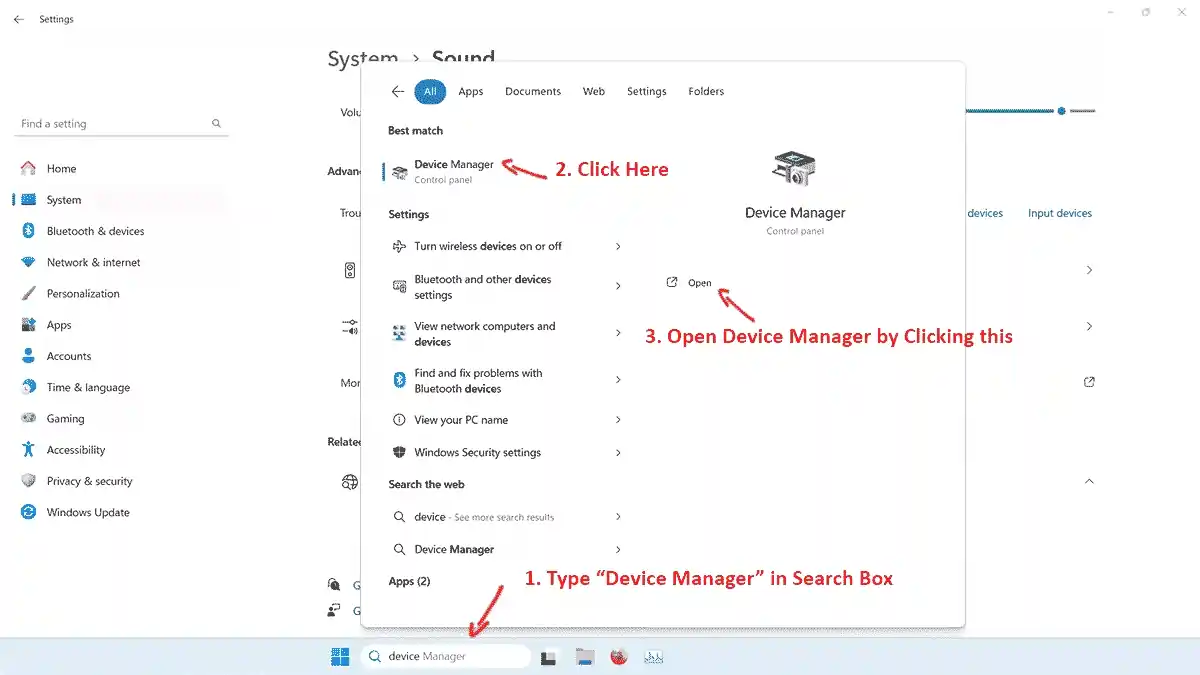Image resolution: width=1200 pixels, height=675 pixels.
Task: Expand chevron for View your PC name
Action: [618, 420]
